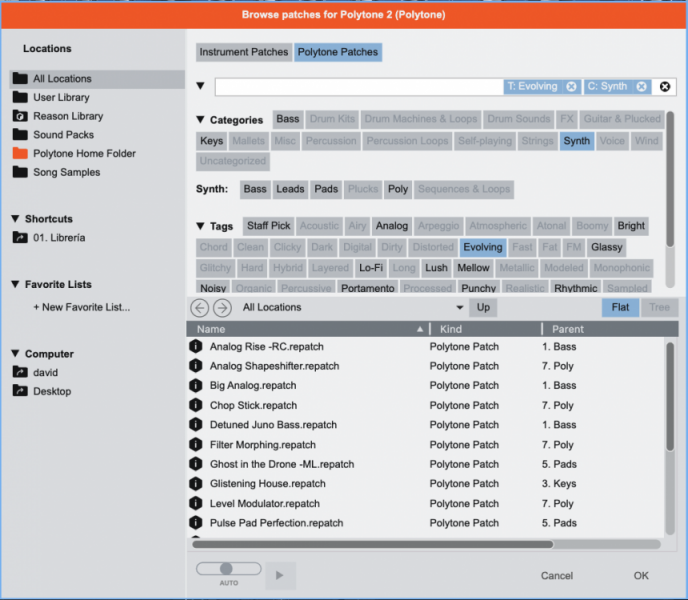Click the Sound Packs folder icon
688x600 pixels.
click(20, 135)
